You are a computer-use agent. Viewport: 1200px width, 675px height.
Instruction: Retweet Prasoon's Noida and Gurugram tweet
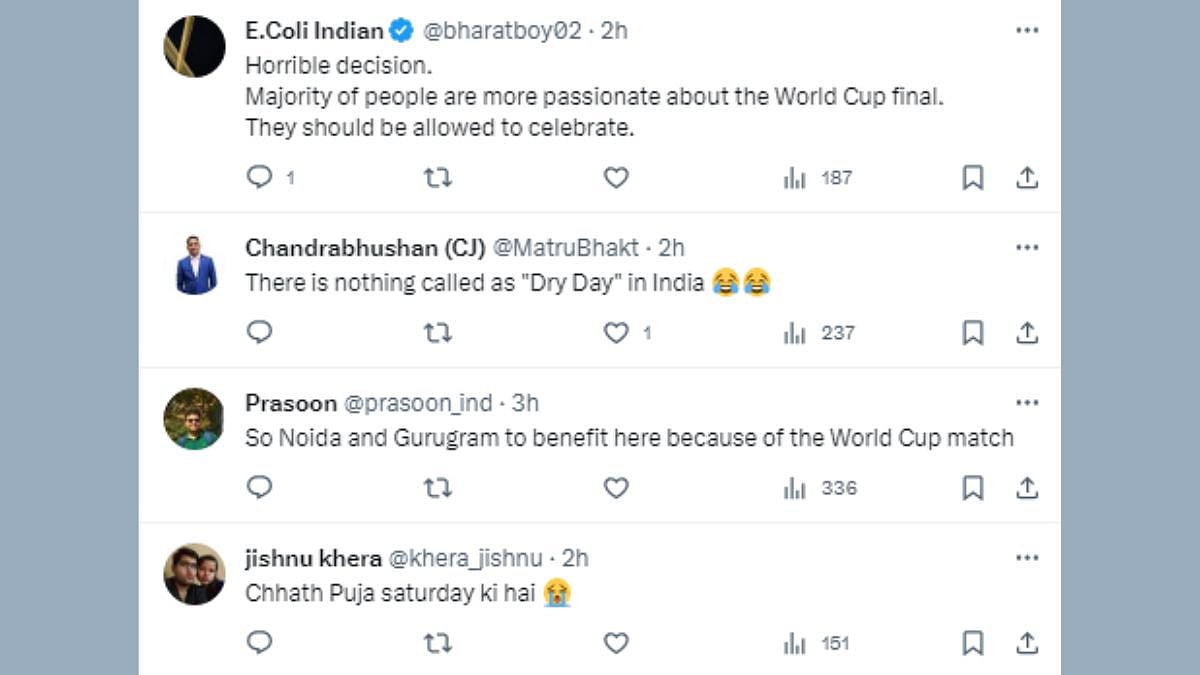pos(437,488)
